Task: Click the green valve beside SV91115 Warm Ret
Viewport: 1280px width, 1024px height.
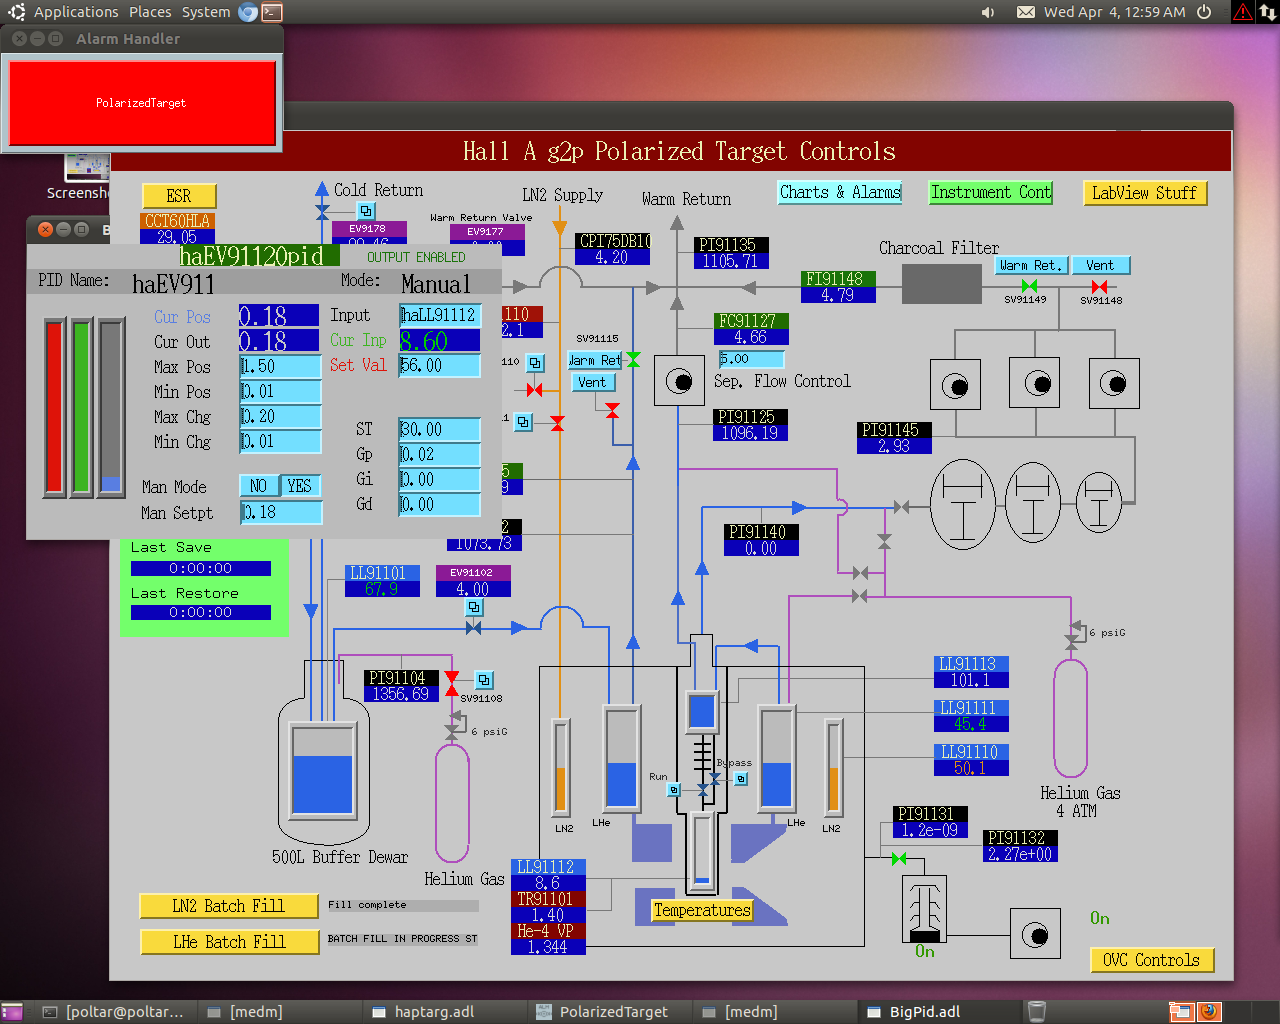Action: [633, 360]
